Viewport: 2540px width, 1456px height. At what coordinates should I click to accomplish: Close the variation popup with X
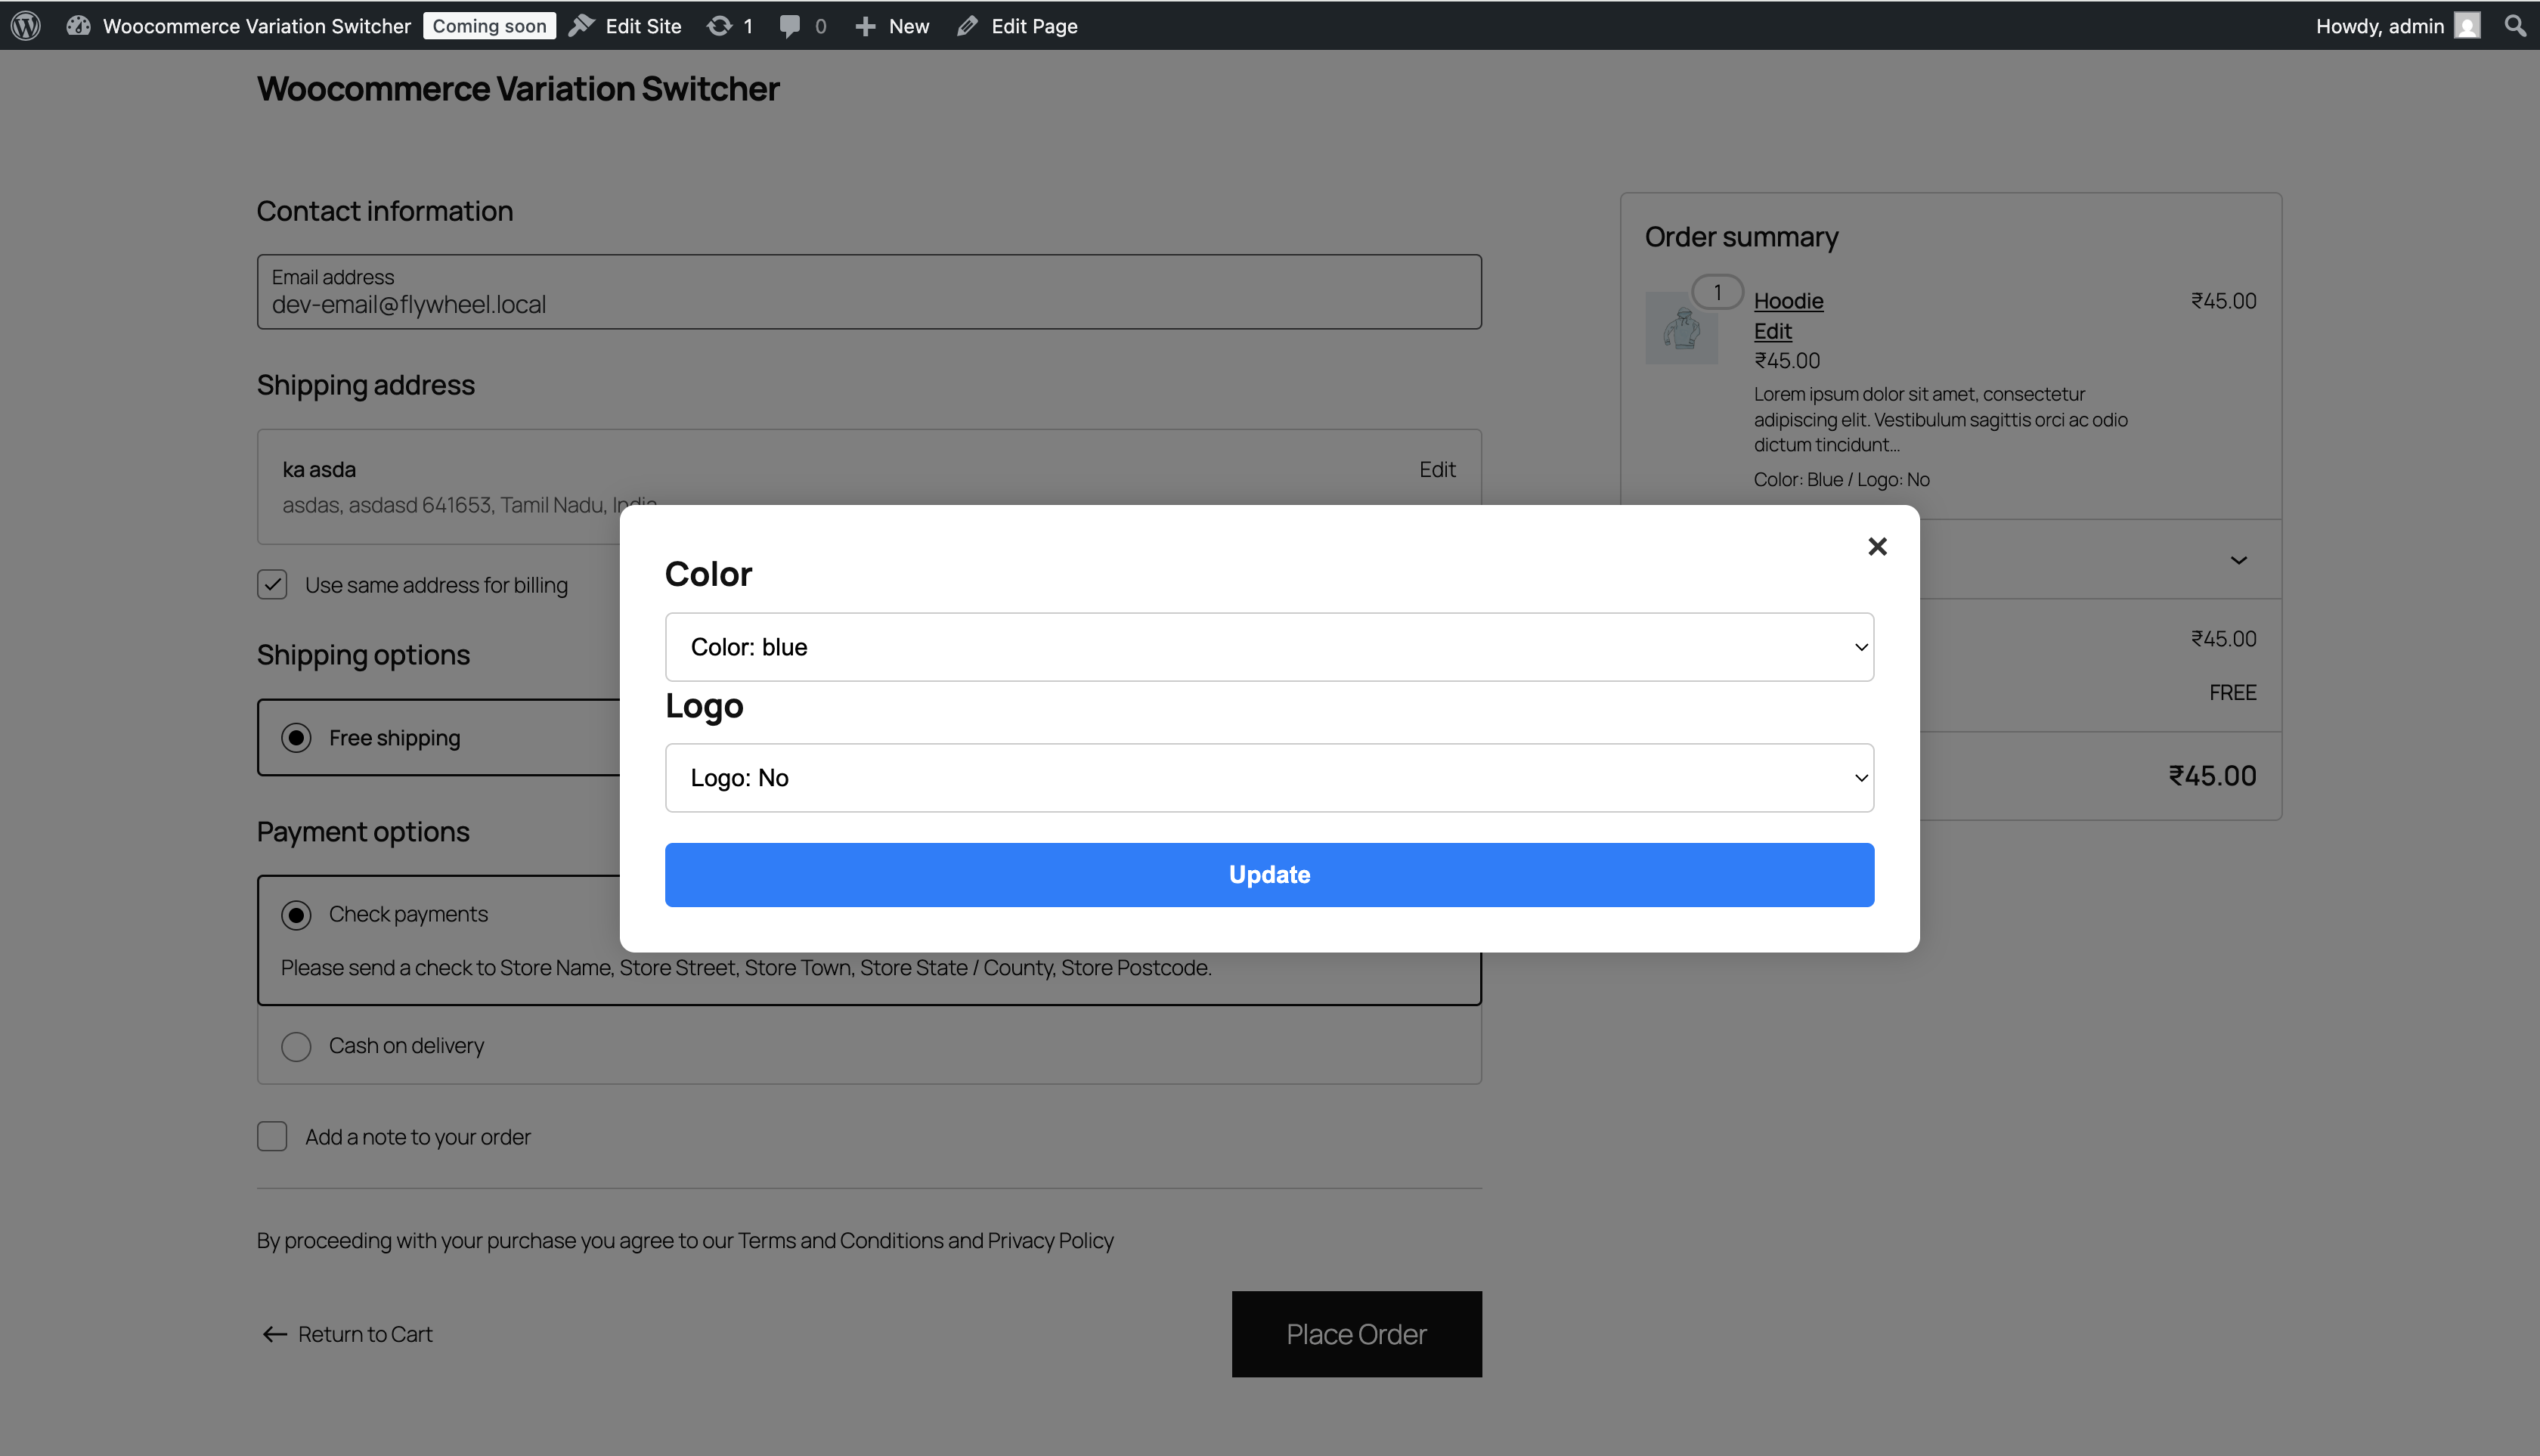pos(1877,546)
